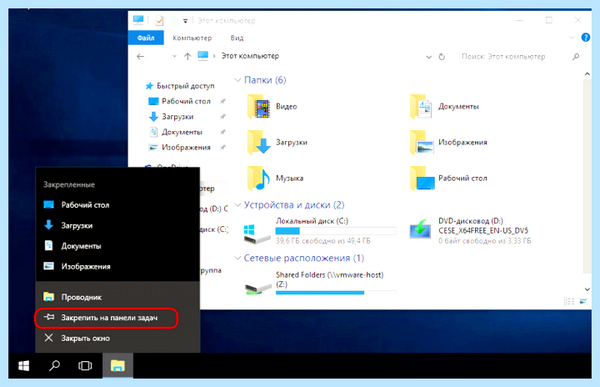
Task: Launch Проводник from the jump list
Action: 117,297
